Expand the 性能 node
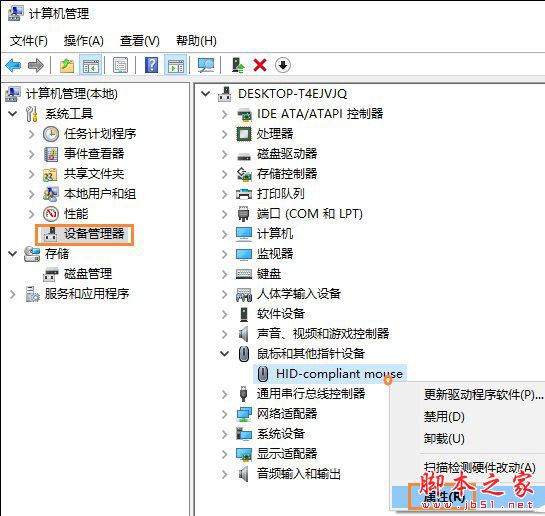This screenshot has width=545, height=516. (32, 214)
